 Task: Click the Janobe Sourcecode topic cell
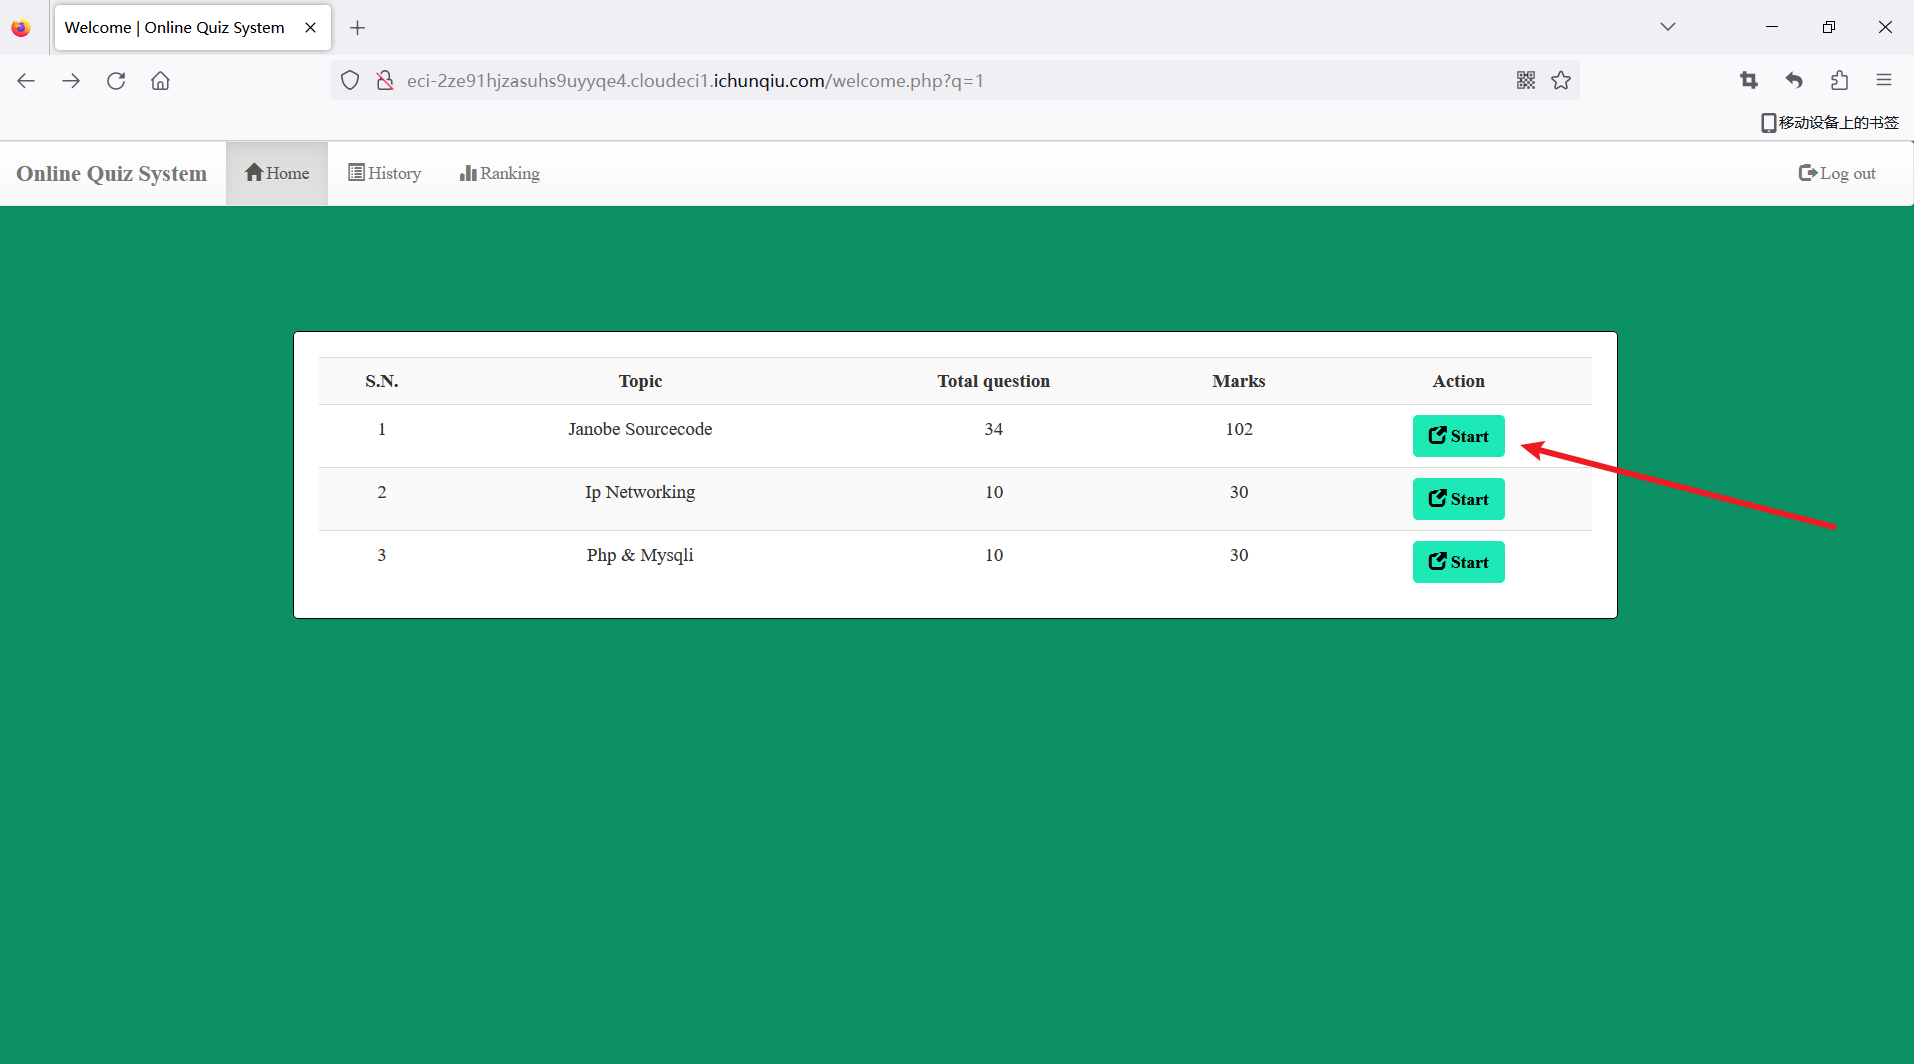640,429
